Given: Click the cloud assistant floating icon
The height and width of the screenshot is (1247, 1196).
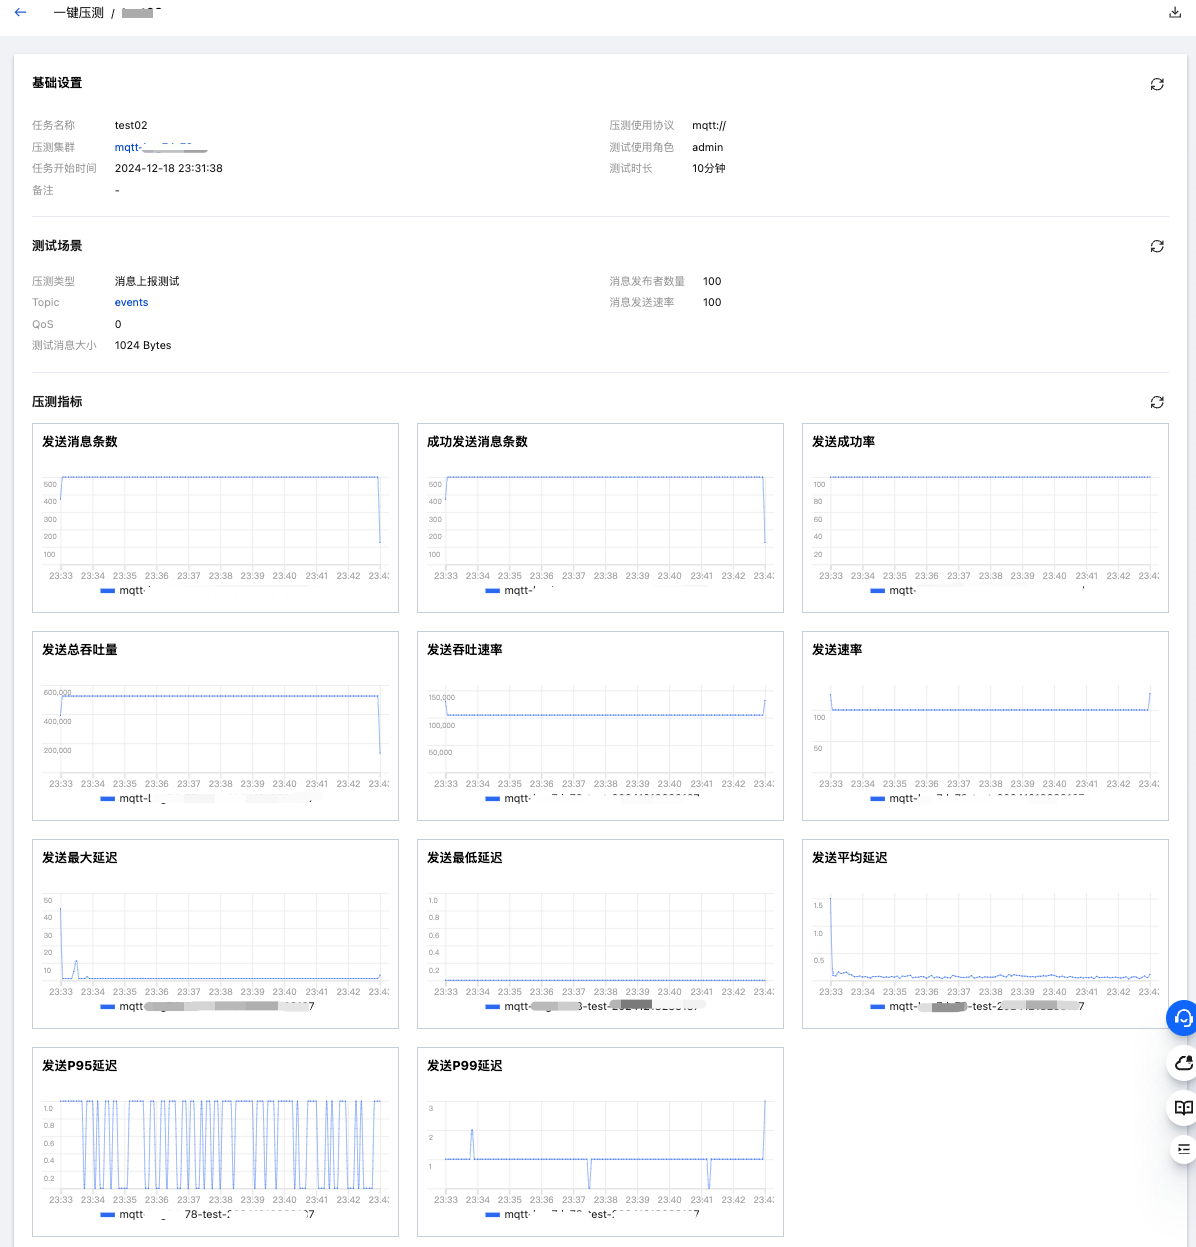Looking at the screenshot, I should (x=1183, y=1063).
